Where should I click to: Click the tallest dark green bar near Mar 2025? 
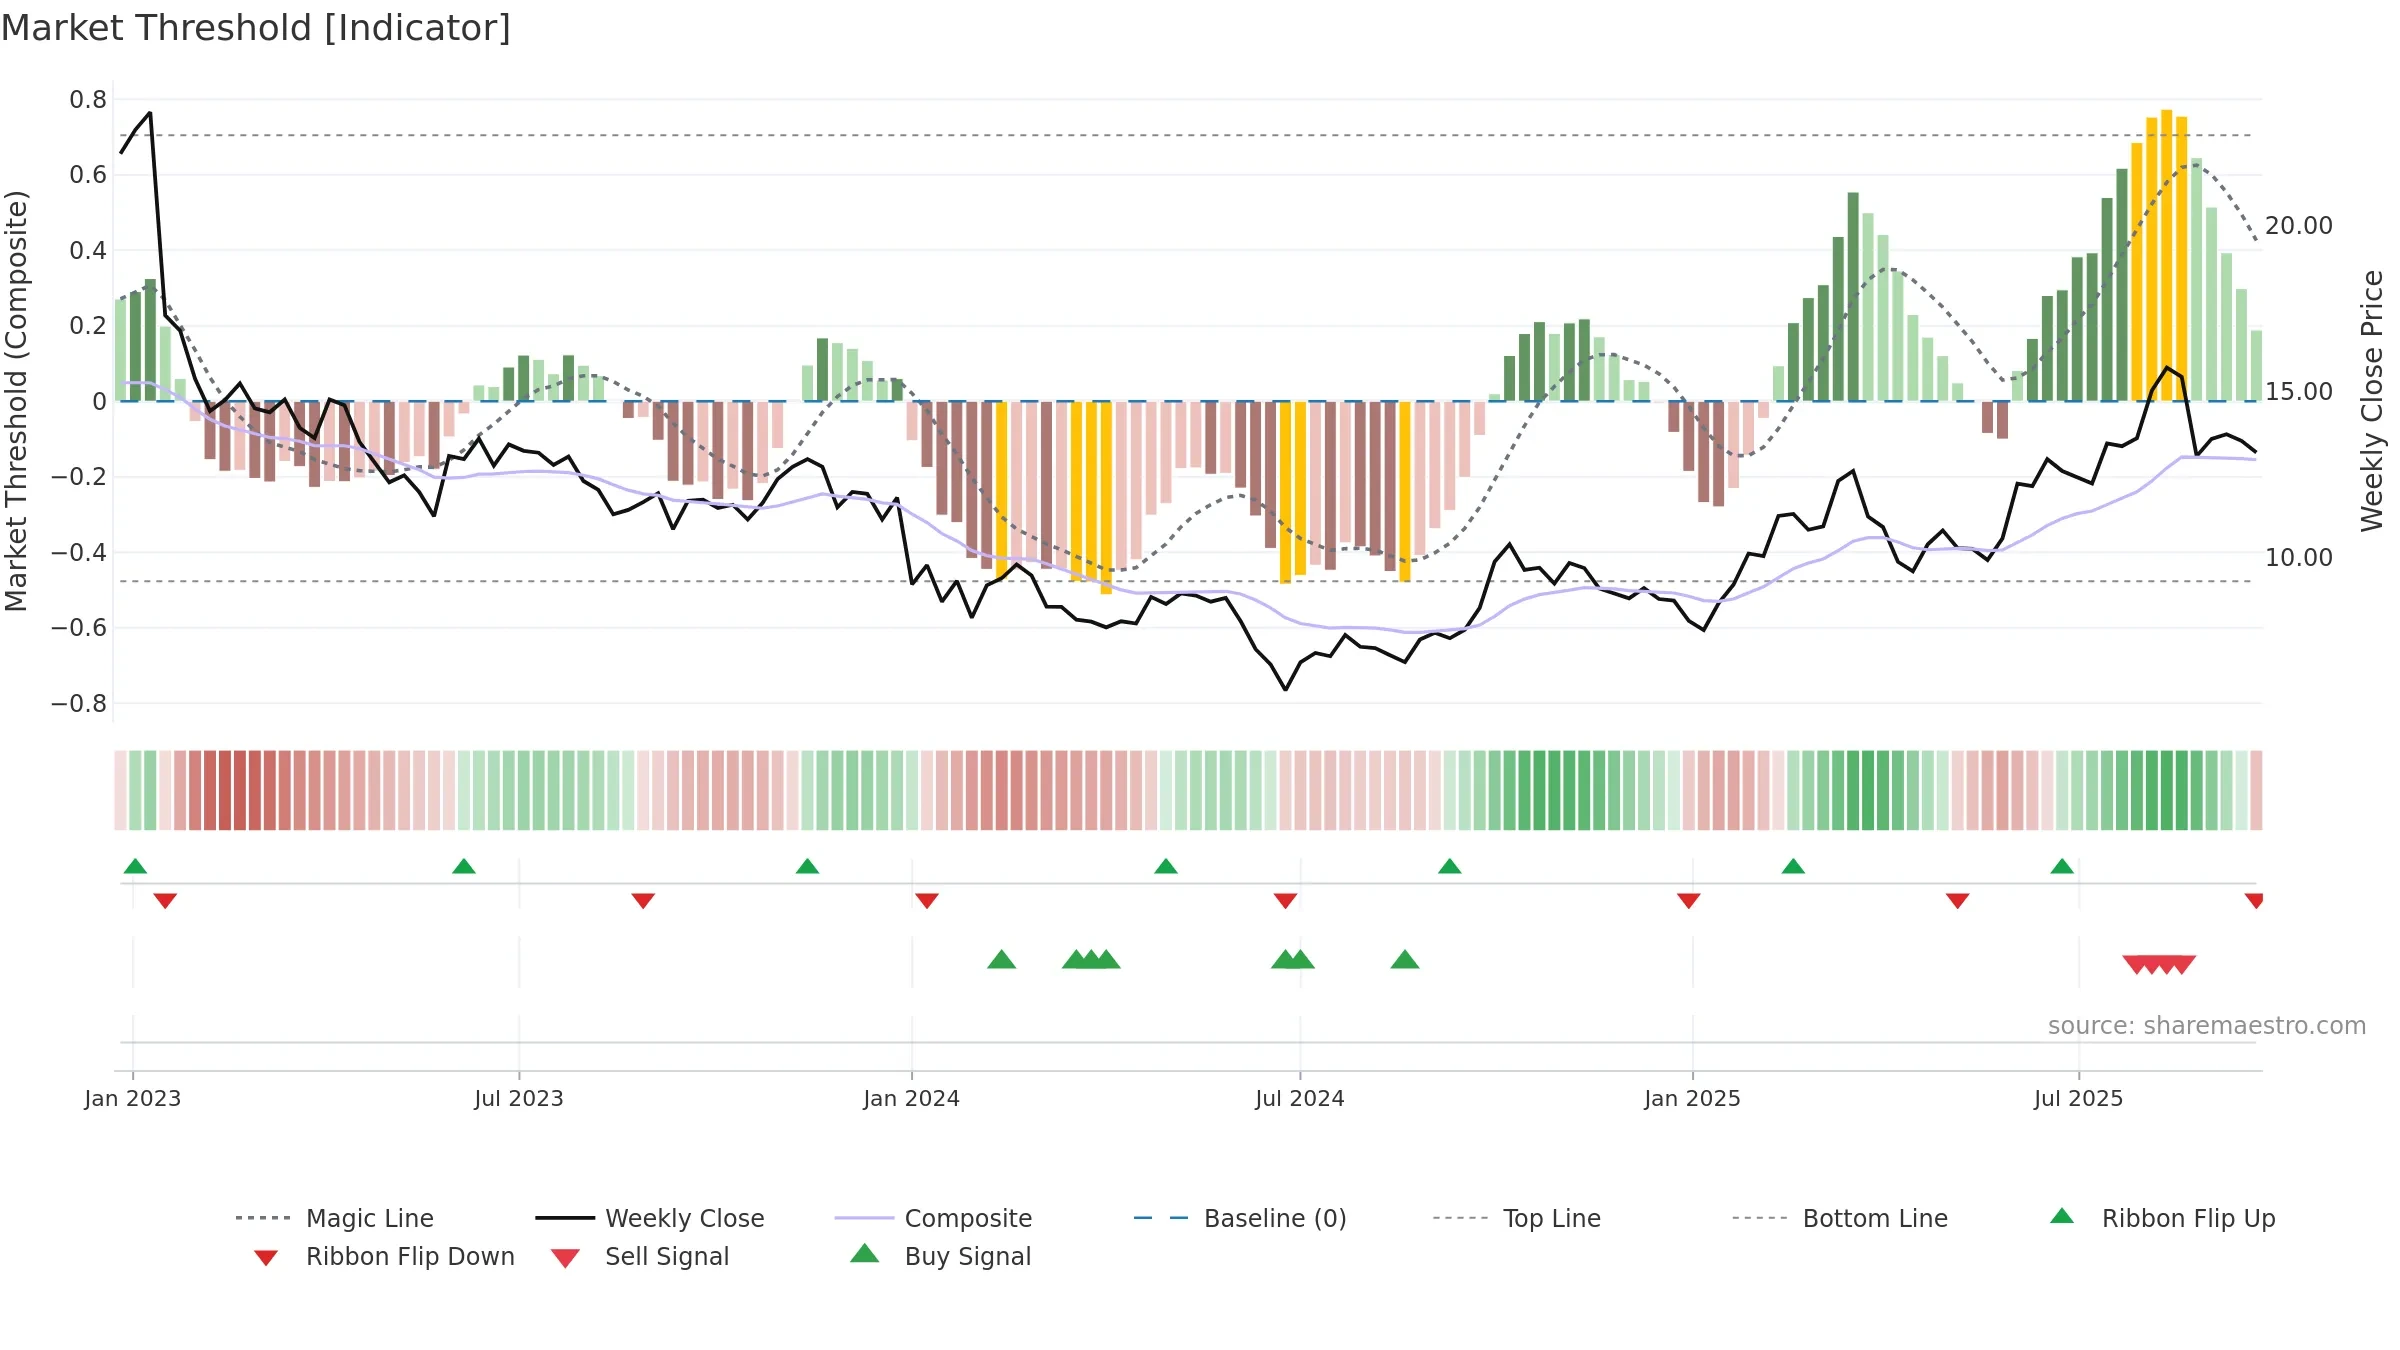(x=1853, y=297)
